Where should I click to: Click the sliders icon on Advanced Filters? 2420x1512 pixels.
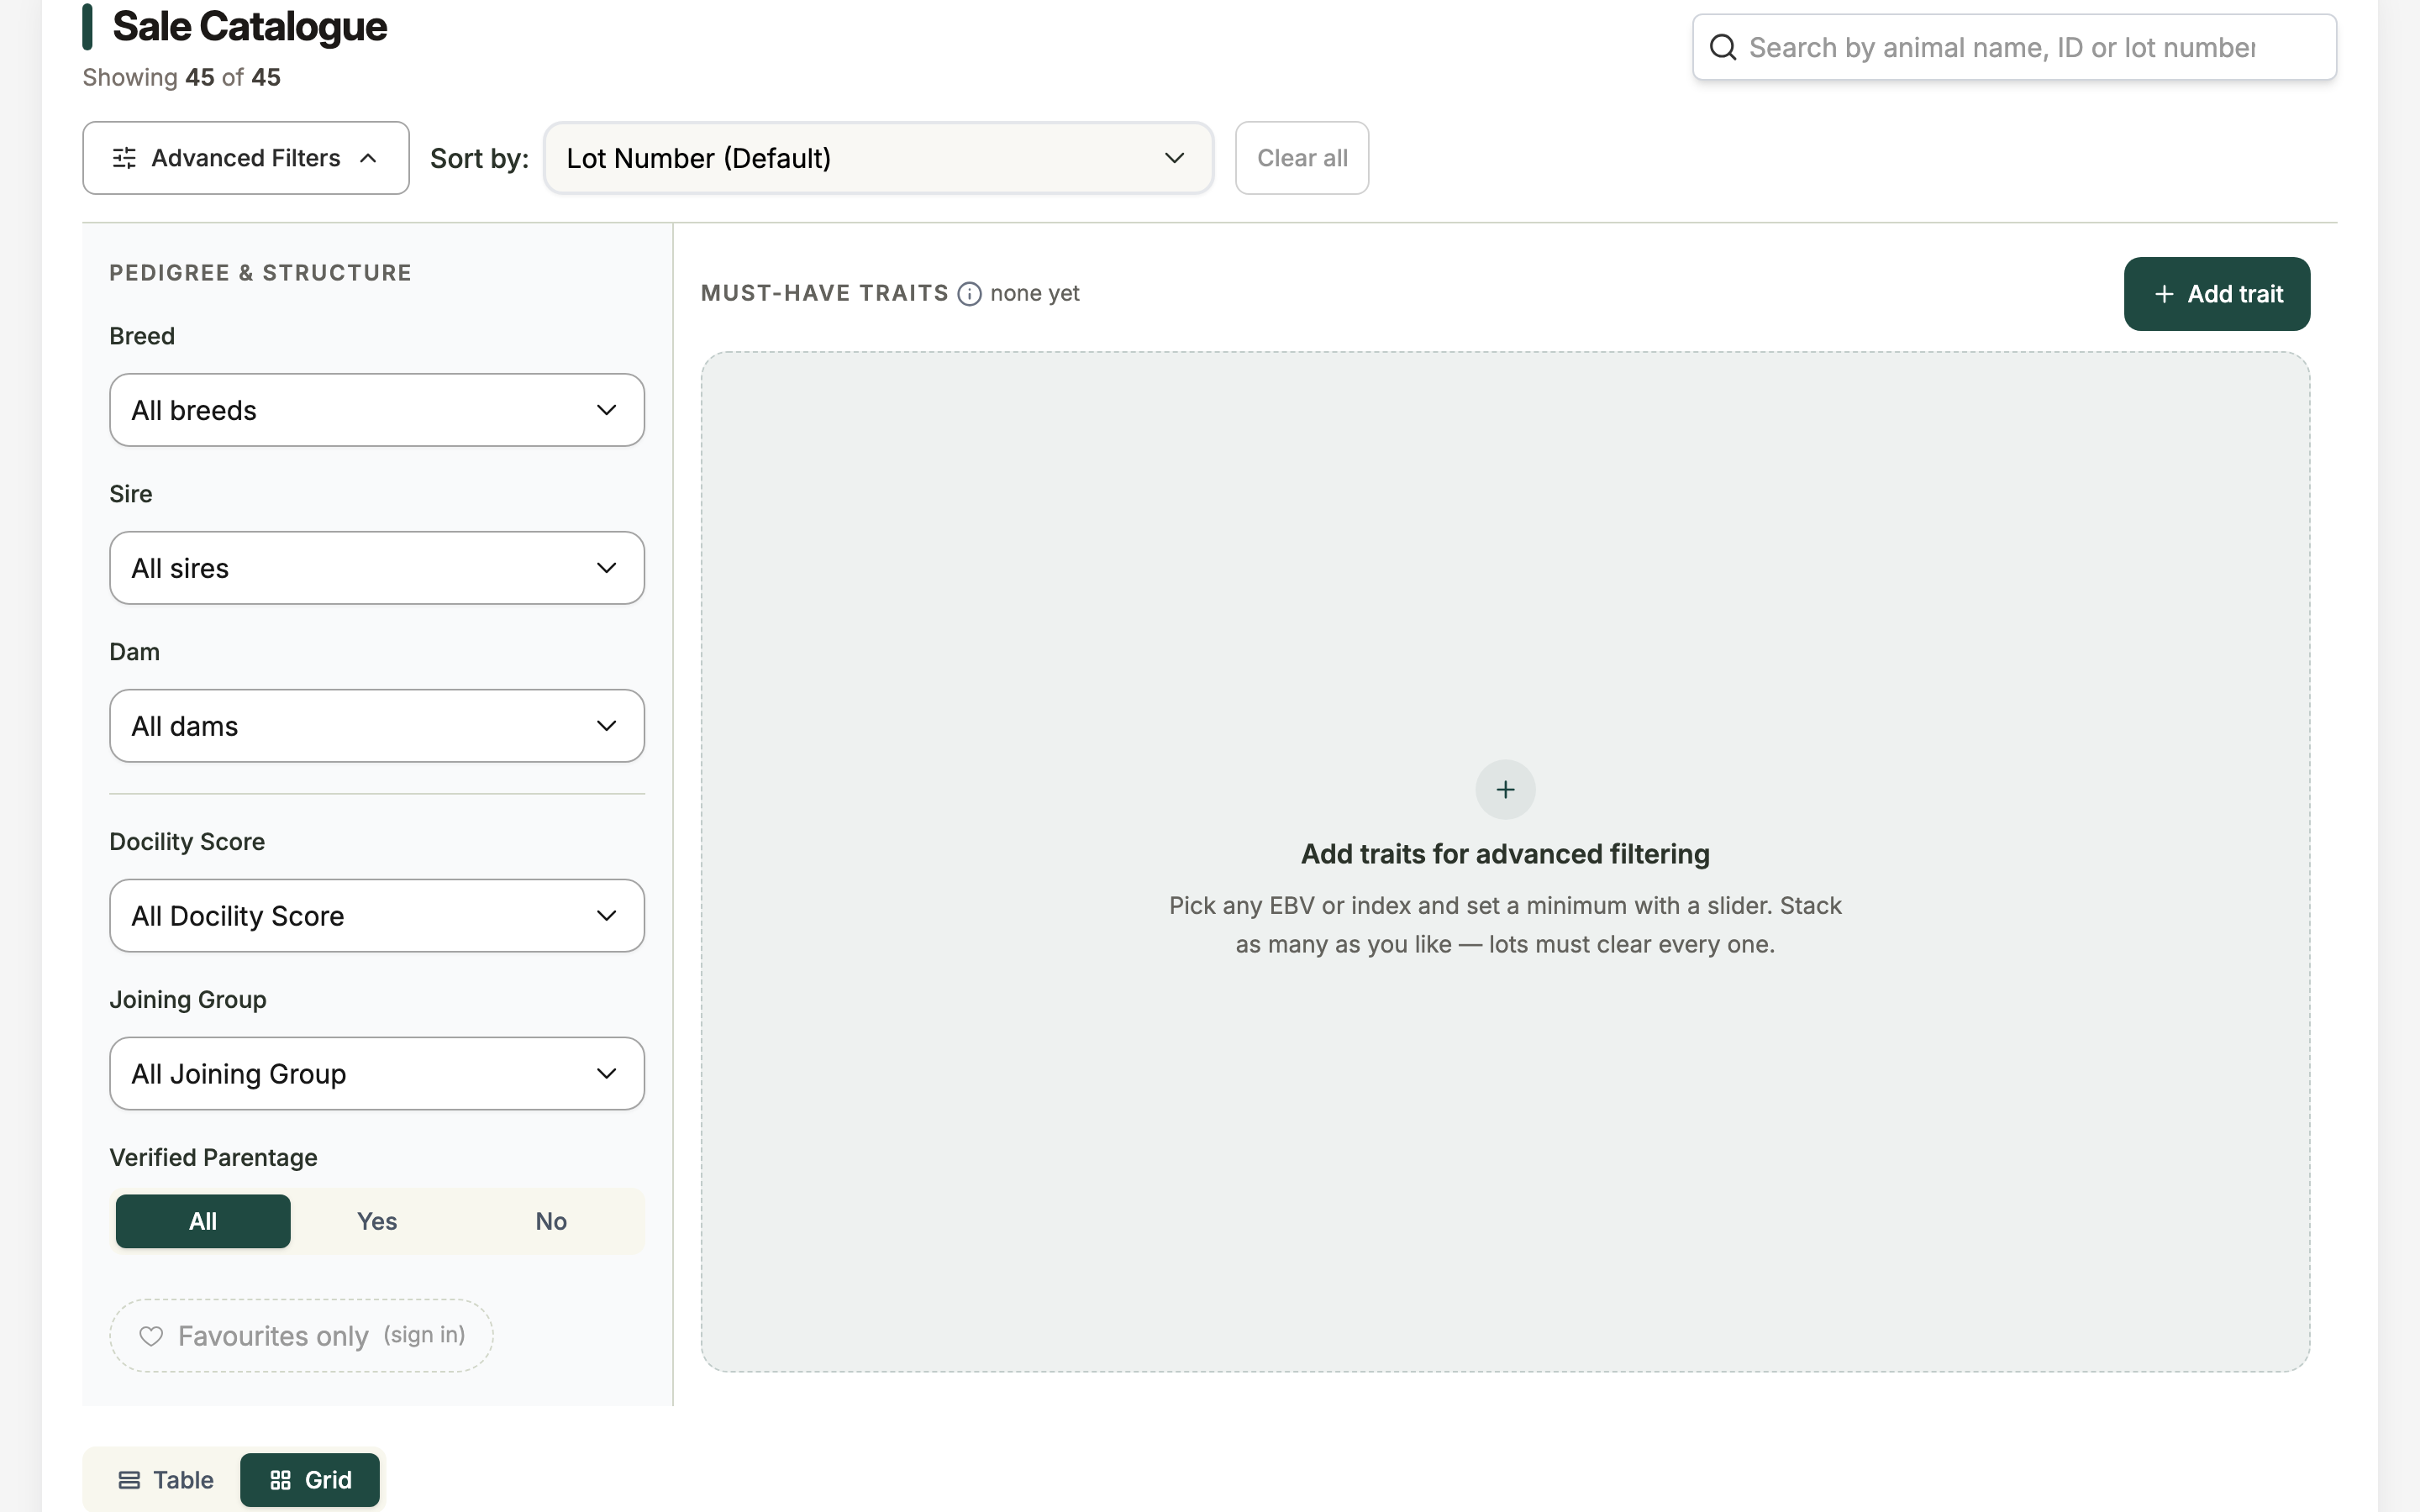point(124,158)
